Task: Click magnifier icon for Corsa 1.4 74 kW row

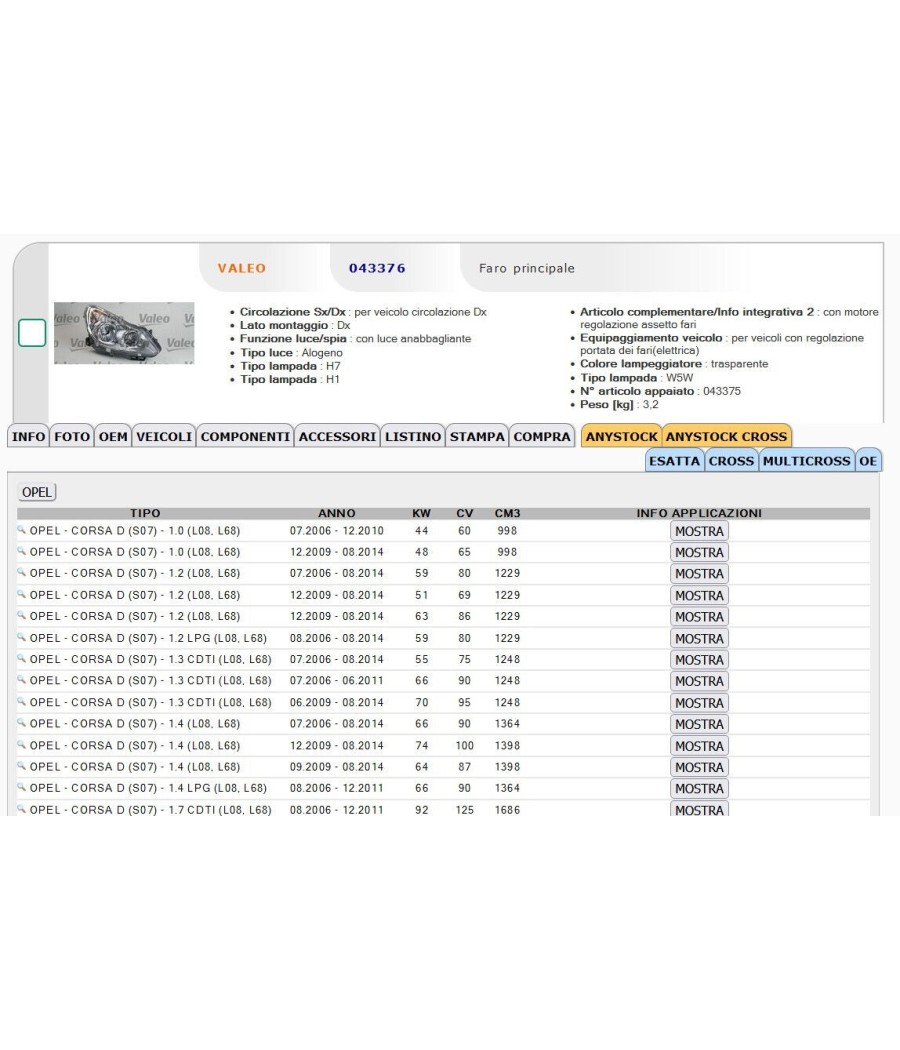Action: (x=21, y=745)
